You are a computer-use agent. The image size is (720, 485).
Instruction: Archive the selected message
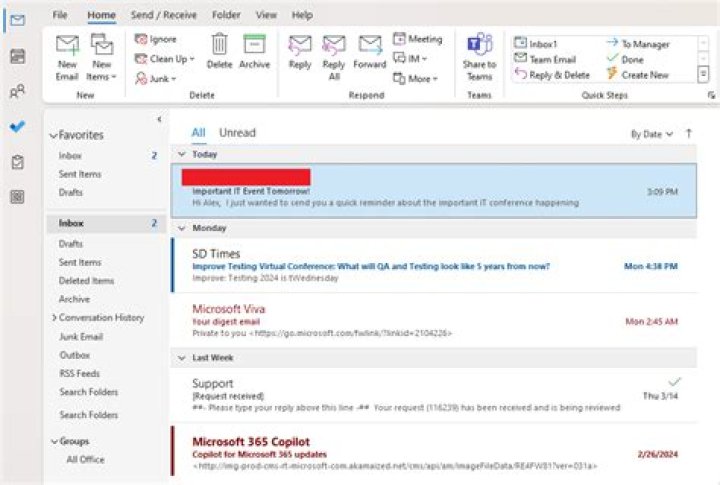(x=254, y=44)
